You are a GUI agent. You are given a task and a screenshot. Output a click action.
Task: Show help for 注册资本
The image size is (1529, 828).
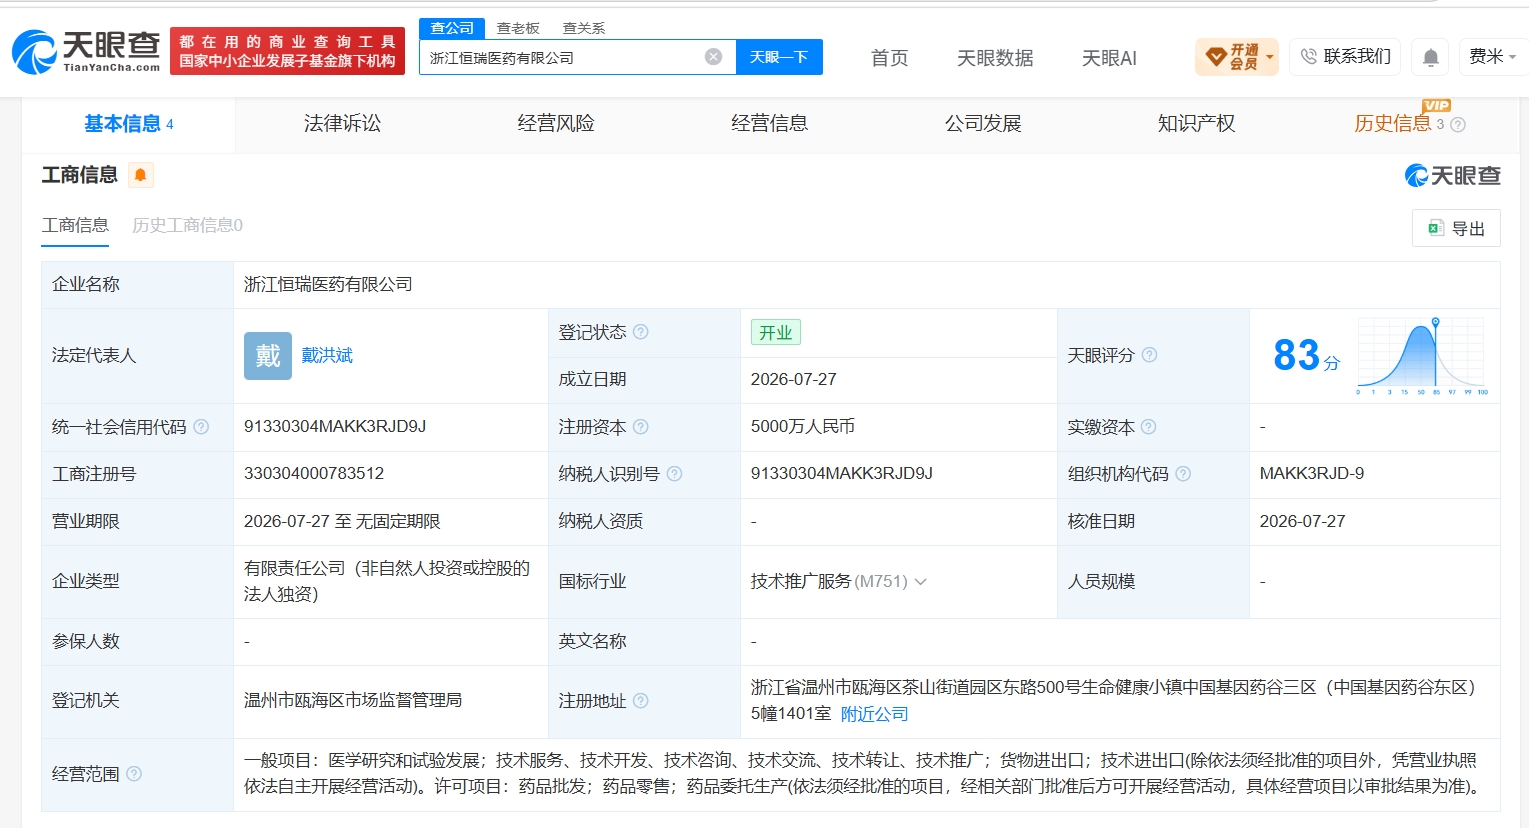pos(641,427)
